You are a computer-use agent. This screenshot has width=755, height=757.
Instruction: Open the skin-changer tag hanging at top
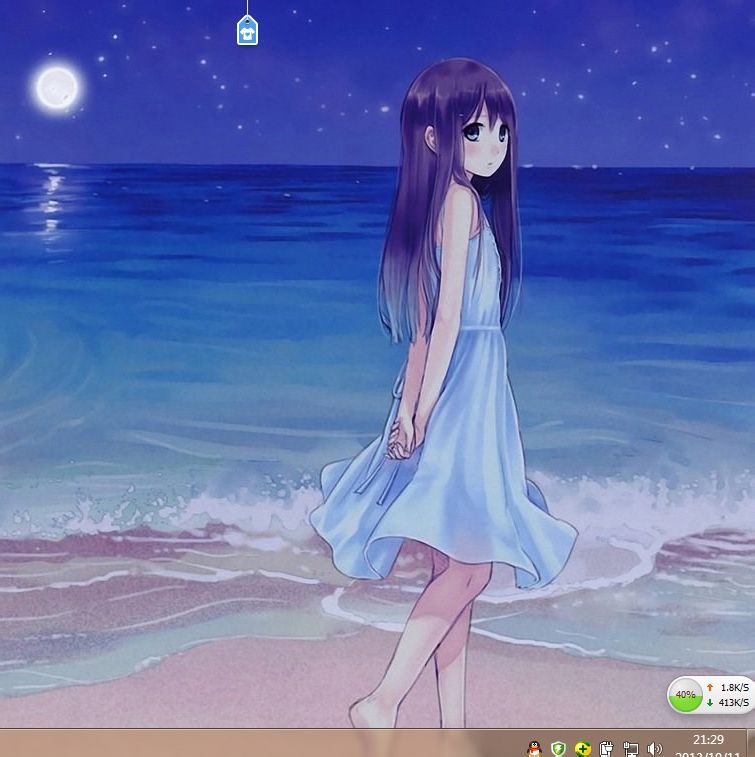pos(247,30)
